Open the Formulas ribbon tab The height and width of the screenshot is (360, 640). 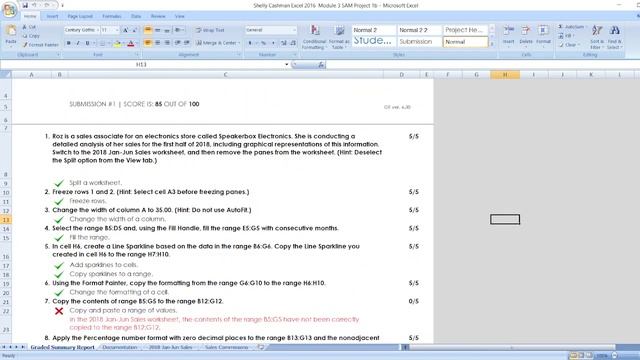click(x=111, y=16)
